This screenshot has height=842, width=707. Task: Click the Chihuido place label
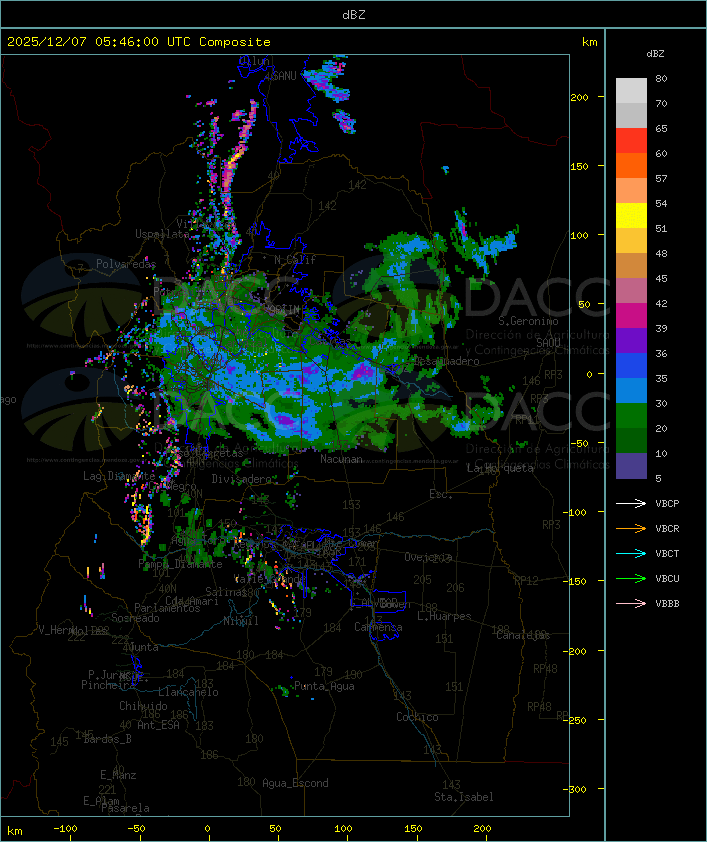143,706
